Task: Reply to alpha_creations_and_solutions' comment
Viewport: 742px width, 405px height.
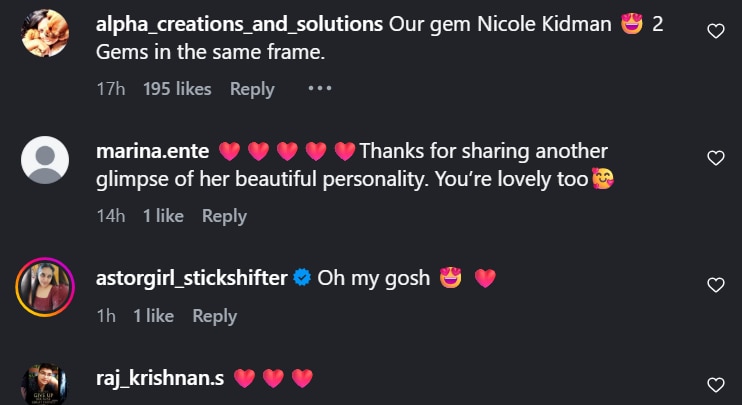Action: point(252,89)
